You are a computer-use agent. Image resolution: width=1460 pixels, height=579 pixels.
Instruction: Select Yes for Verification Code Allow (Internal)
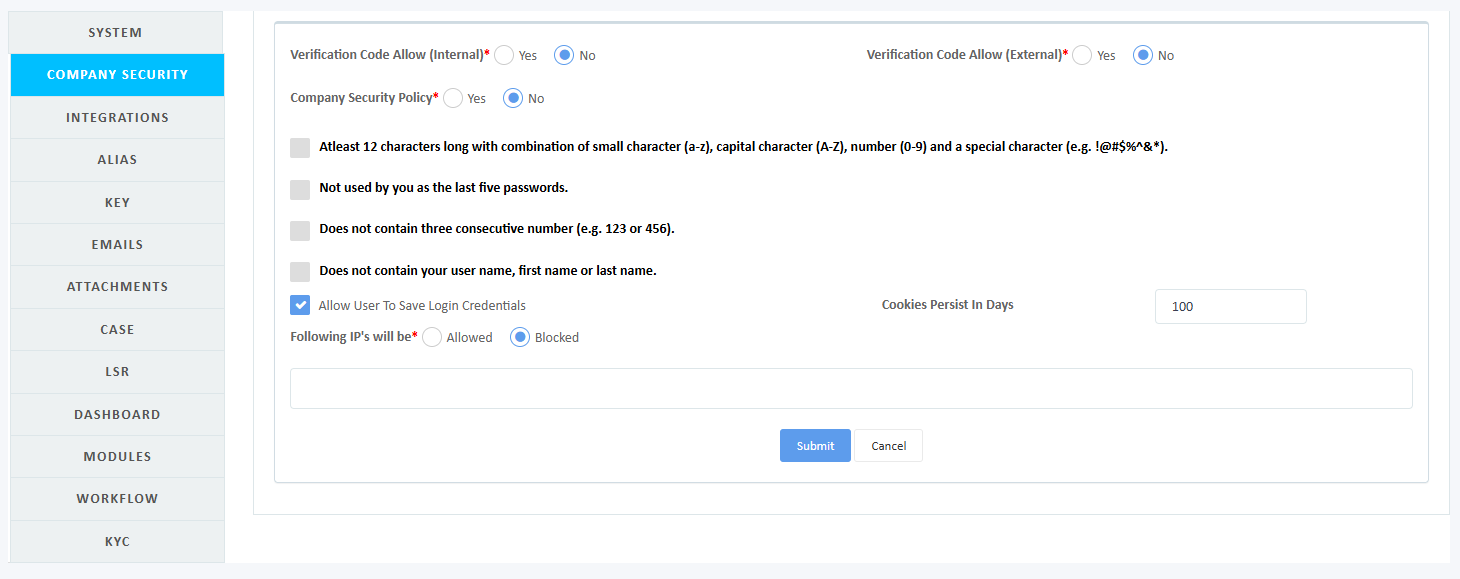coord(504,55)
